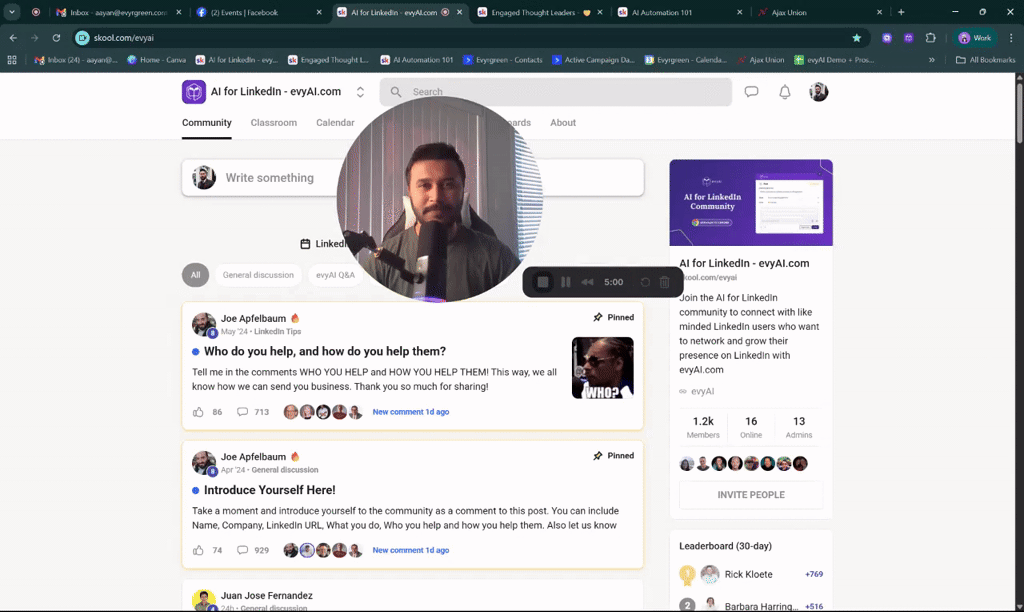Image resolution: width=1024 pixels, height=612 pixels.
Task: Stop the screen recording
Action: 542,282
